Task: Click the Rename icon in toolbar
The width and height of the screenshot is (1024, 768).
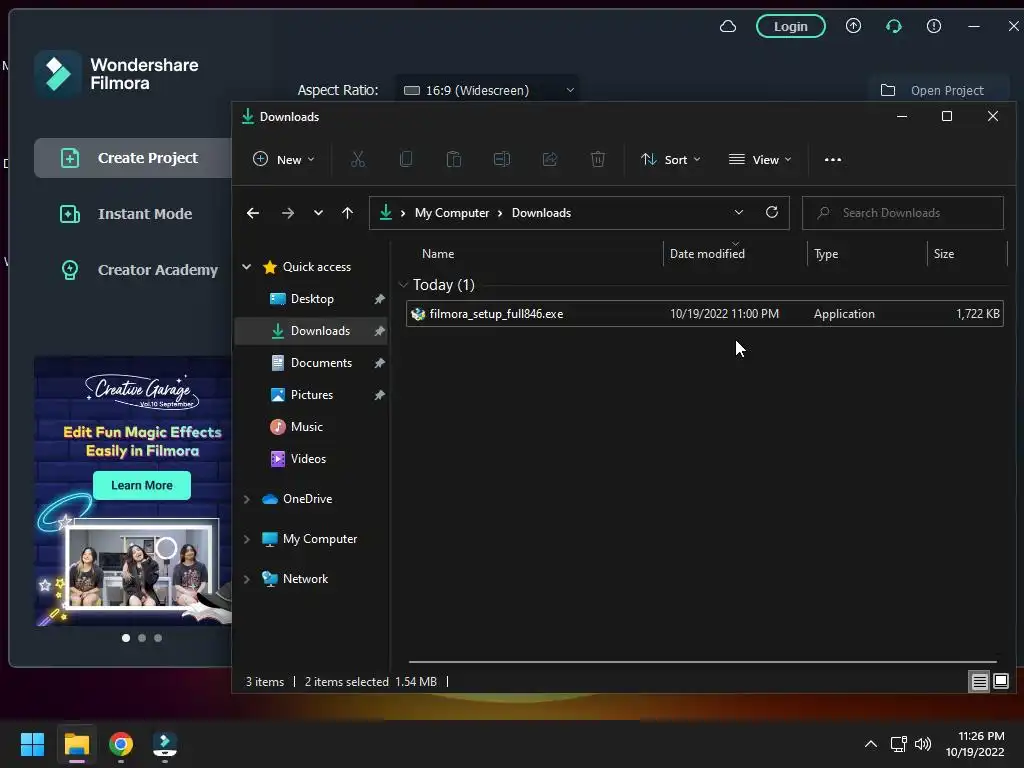Action: (502, 159)
